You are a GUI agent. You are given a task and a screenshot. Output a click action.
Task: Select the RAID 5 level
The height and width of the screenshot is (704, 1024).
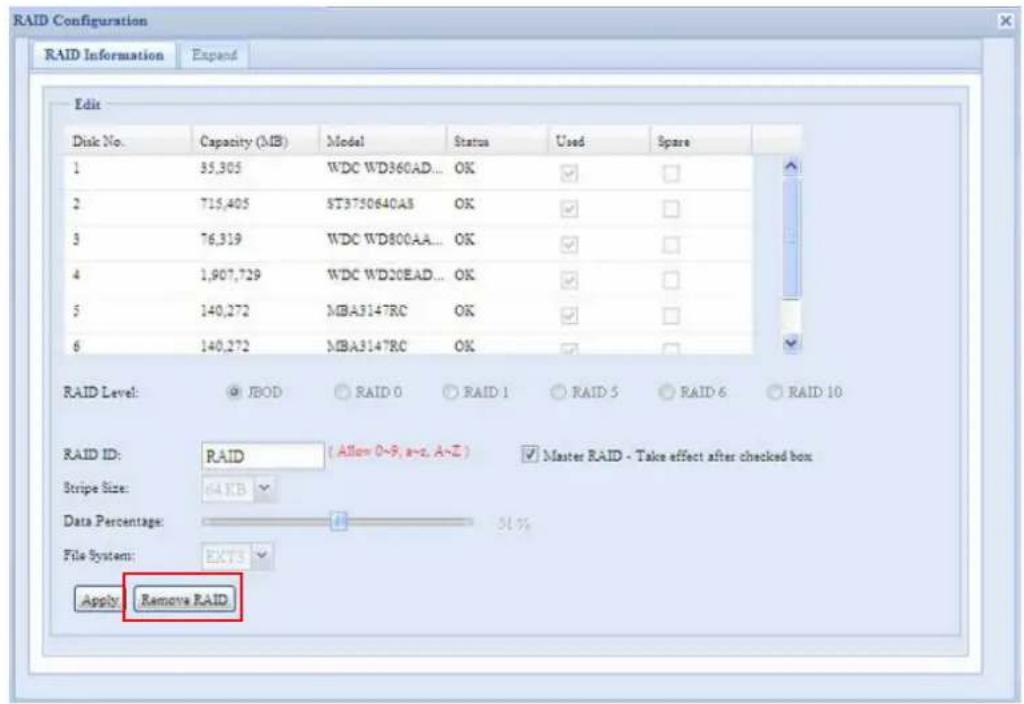click(558, 392)
